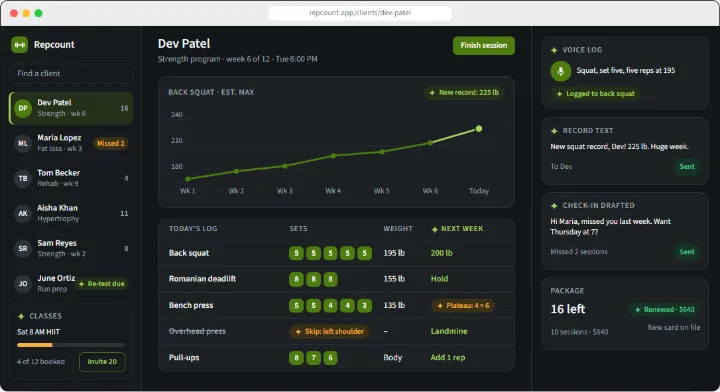
Task: Click the Wk 4 data point on chart
Action: 333,156
